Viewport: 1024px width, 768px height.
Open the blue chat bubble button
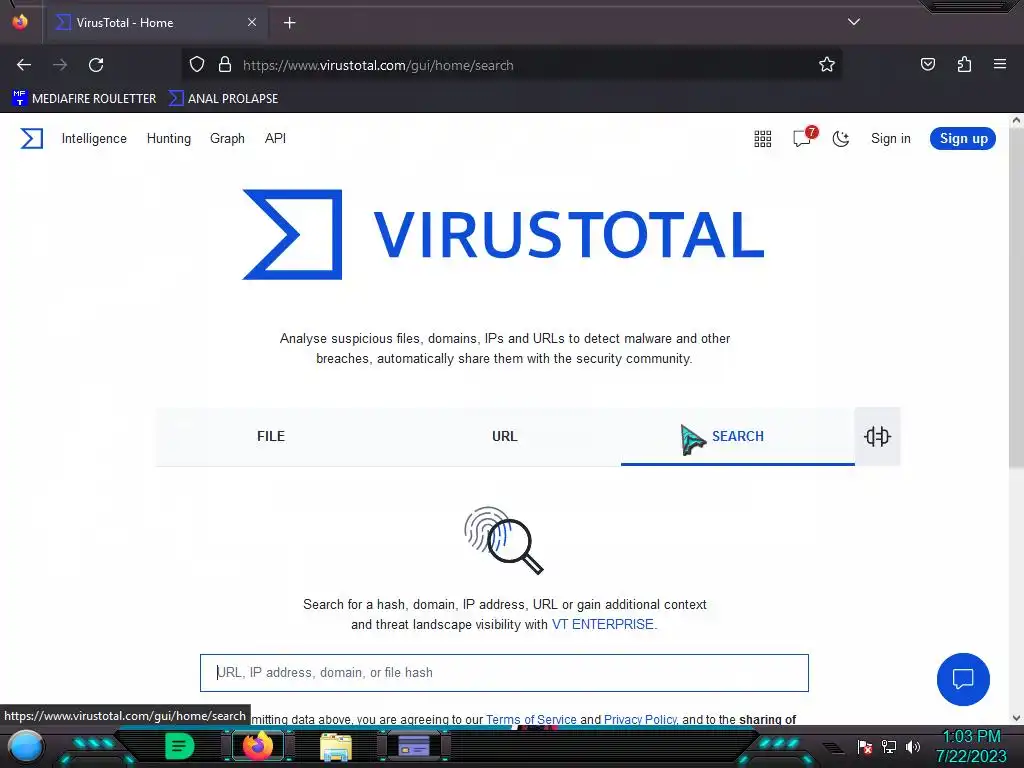click(963, 679)
